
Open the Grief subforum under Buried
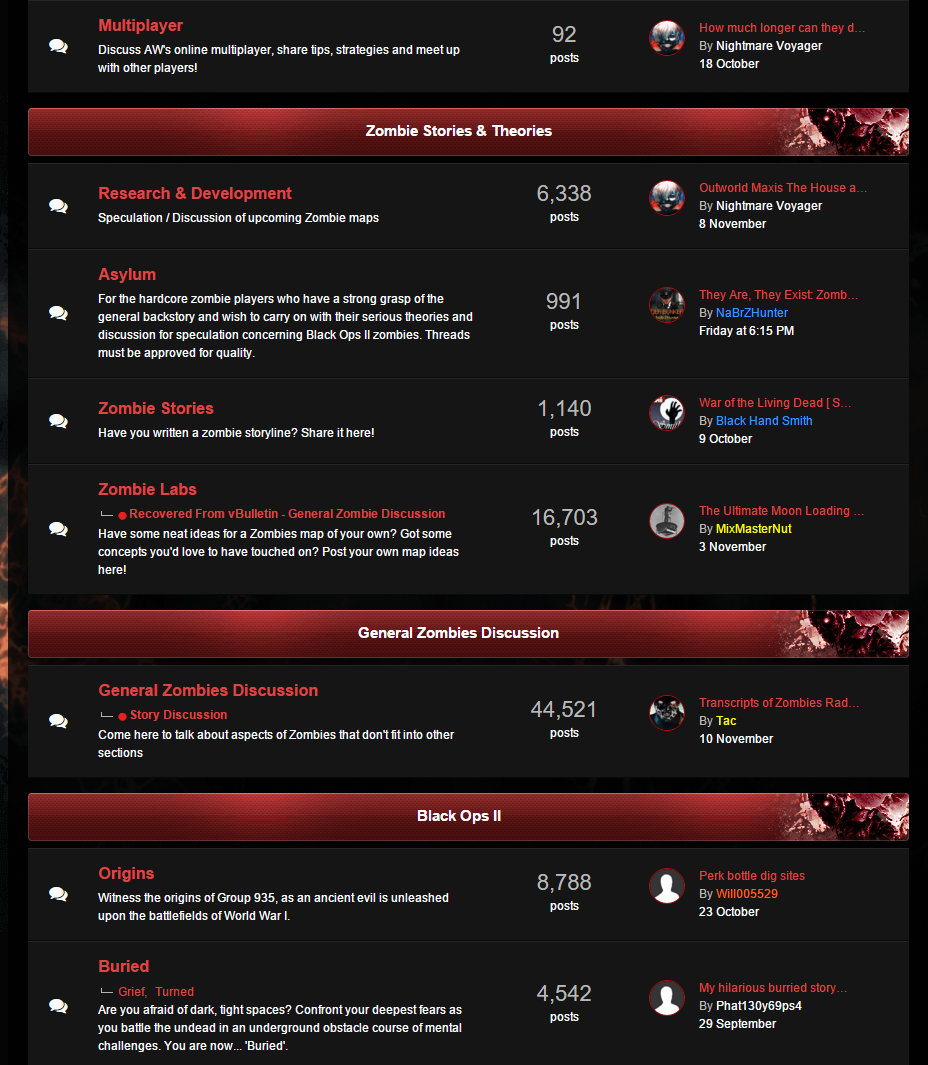pos(132,992)
